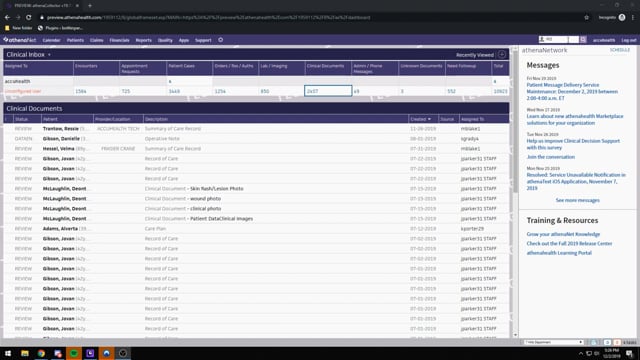Open the Chrome three-dot menu
The width and height of the screenshot is (640, 360).
click(x=633, y=18)
